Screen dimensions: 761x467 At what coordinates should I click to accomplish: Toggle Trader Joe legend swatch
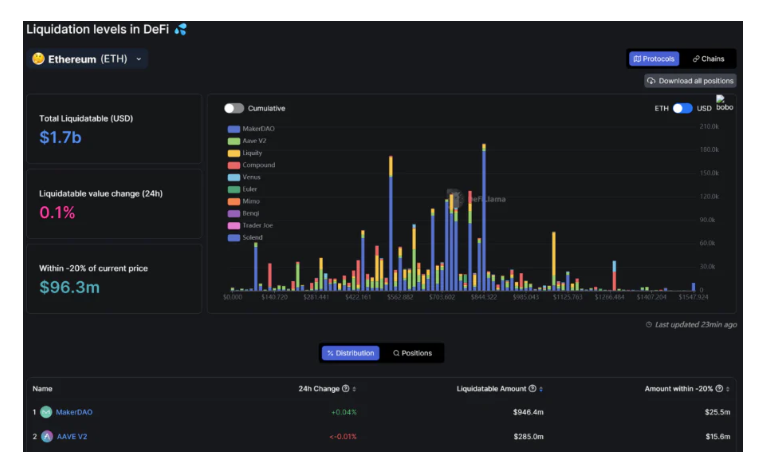coord(234,226)
